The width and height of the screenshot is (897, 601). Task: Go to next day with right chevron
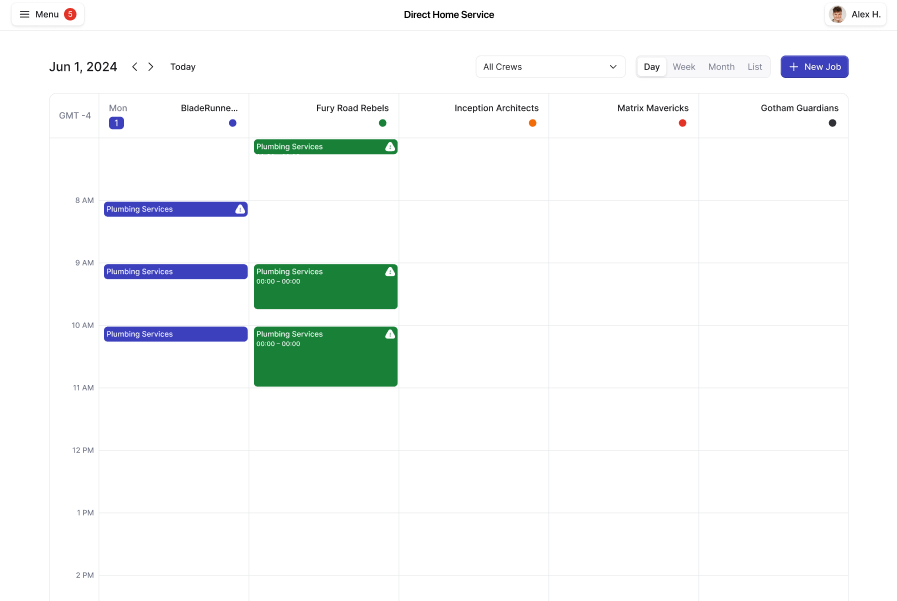pos(151,67)
